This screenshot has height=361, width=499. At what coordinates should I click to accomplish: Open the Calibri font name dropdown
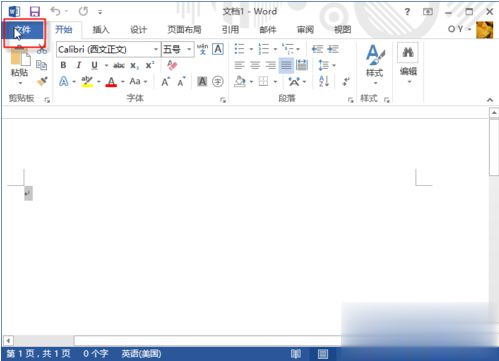[155, 49]
